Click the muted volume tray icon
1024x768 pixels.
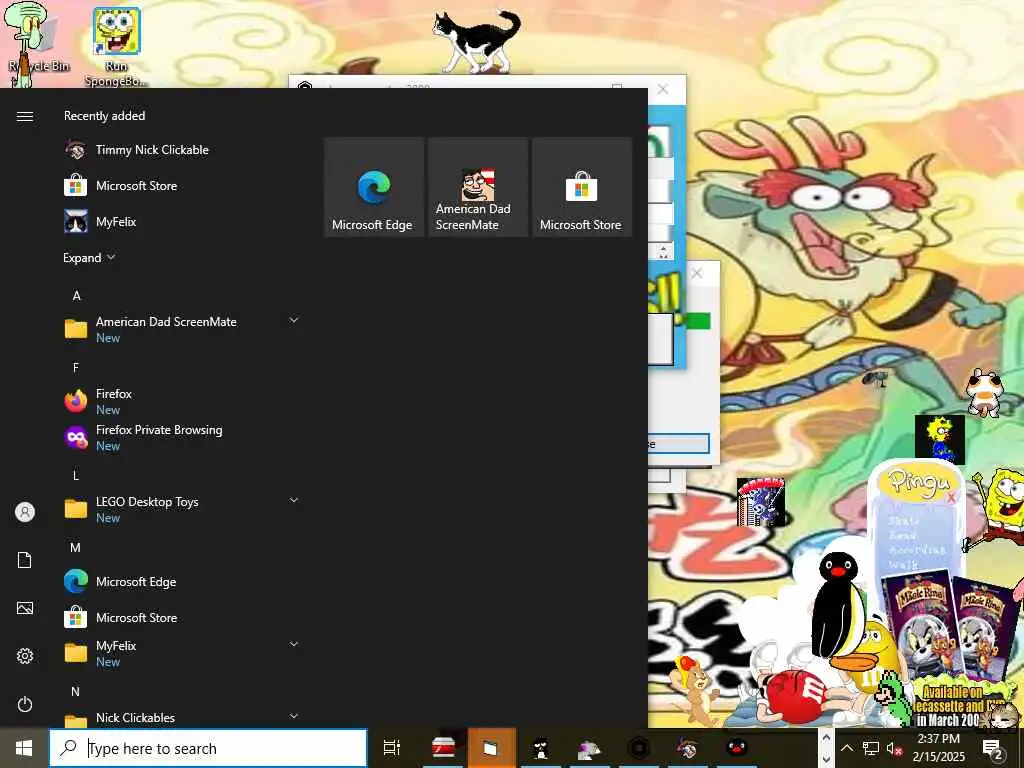click(894, 748)
